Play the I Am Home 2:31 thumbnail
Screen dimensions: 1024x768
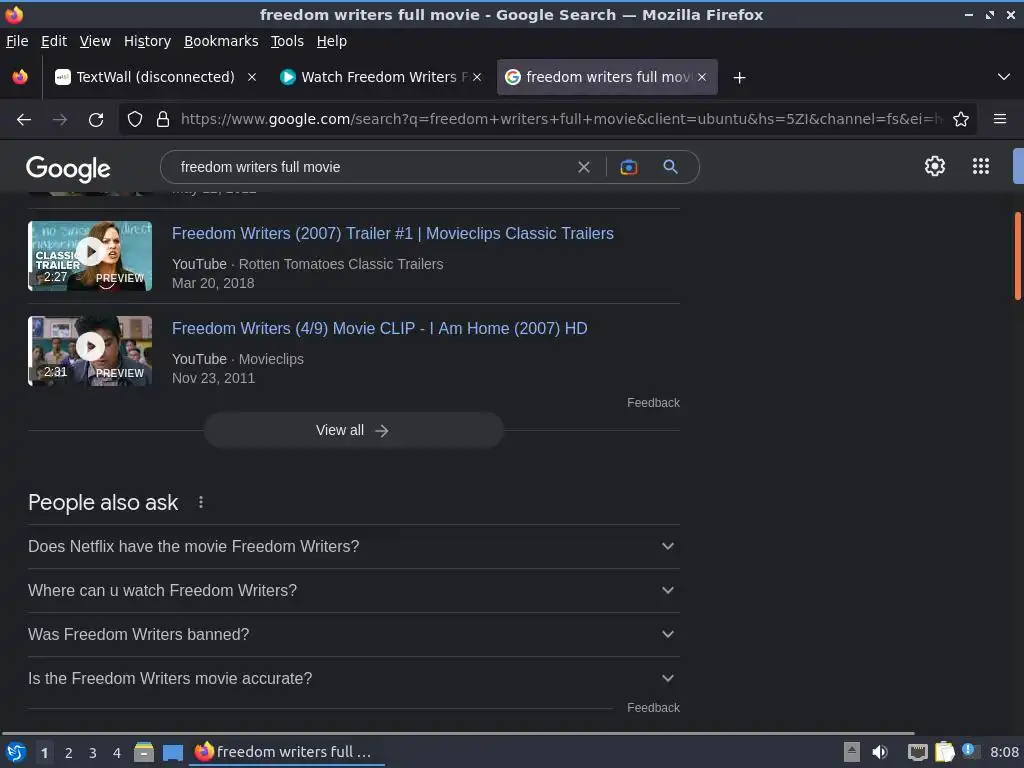coord(90,351)
